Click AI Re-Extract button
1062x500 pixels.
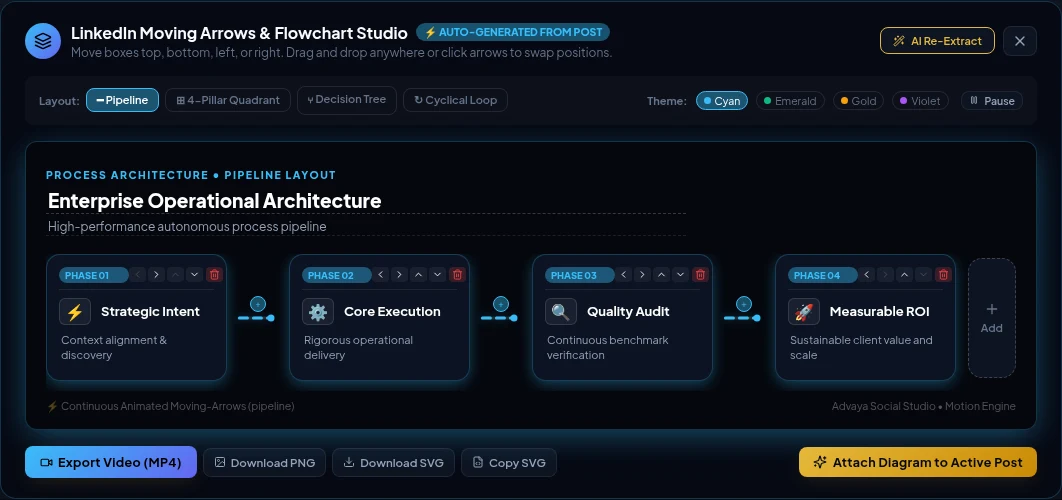pyautogui.click(x=937, y=41)
